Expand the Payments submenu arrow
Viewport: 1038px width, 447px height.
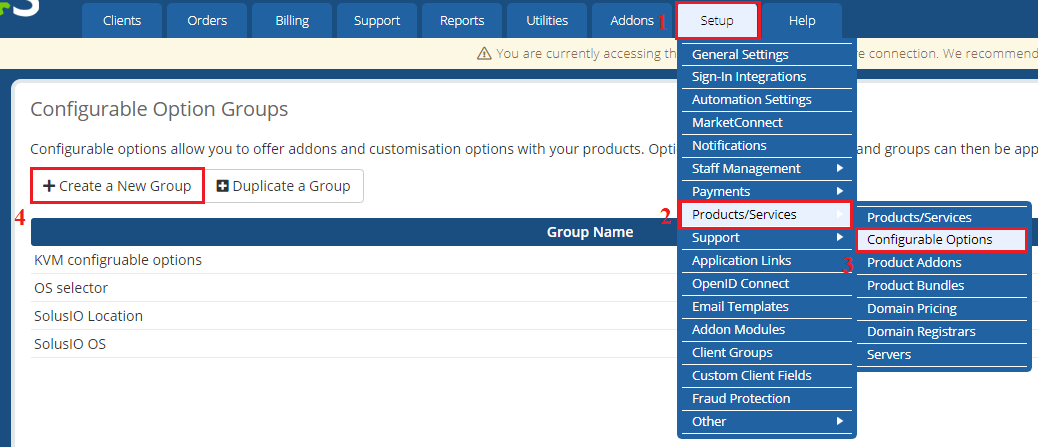point(840,191)
